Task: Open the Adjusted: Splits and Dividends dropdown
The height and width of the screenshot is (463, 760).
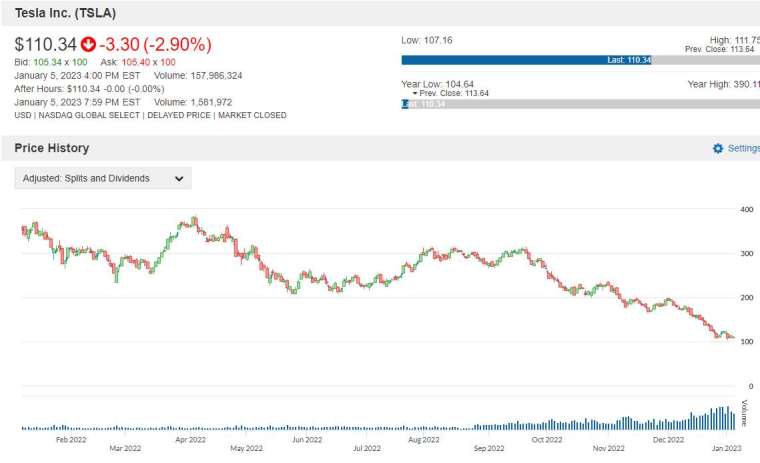Action: pos(103,178)
